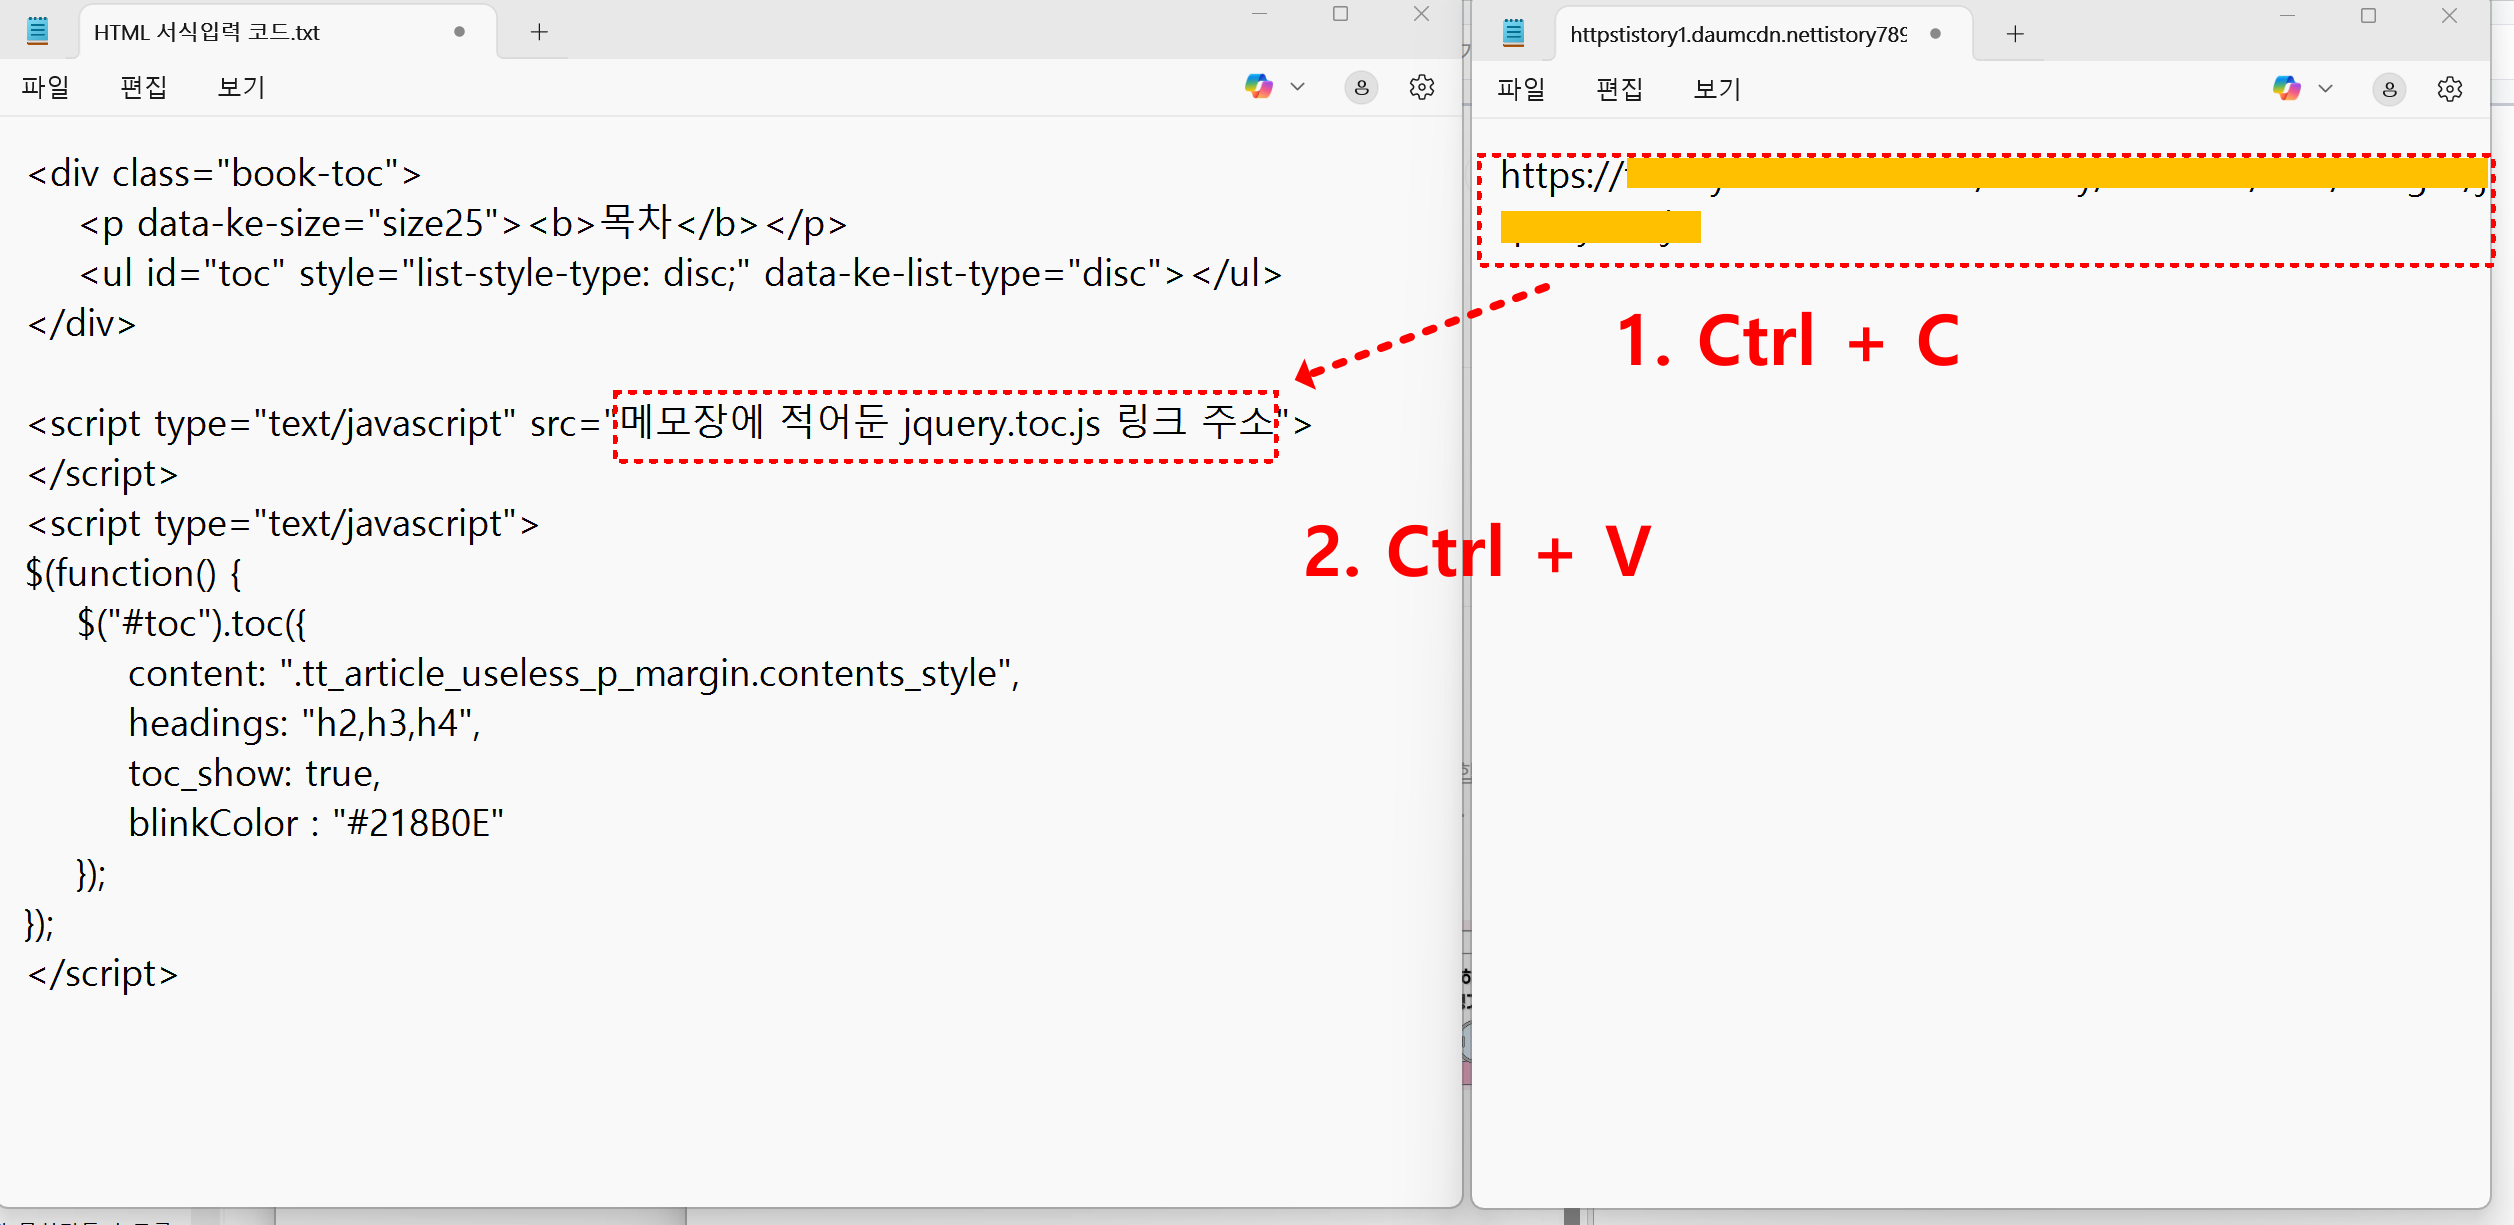Click account profile icon in right Notepad
This screenshot has width=2514, height=1225.
pyautogui.click(x=2389, y=90)
